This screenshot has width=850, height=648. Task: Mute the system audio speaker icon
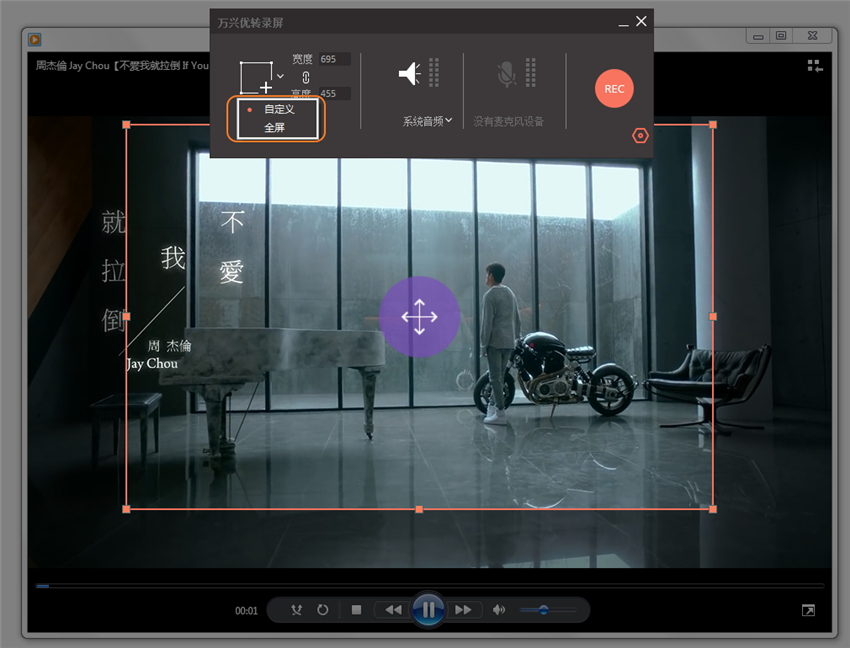410,73
